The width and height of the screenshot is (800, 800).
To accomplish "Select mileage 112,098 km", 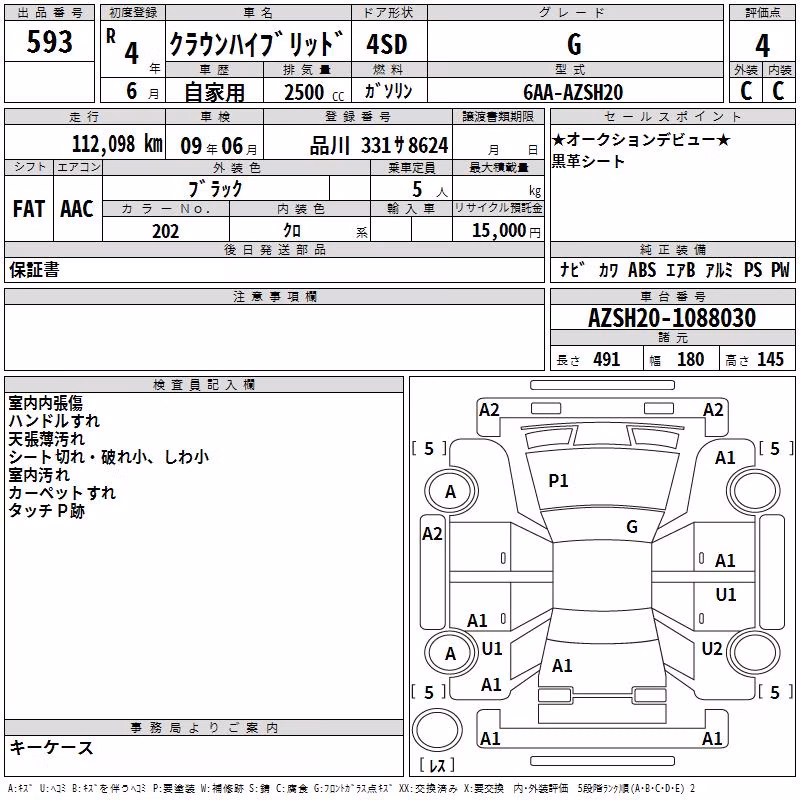I will [x=117, y=144].
